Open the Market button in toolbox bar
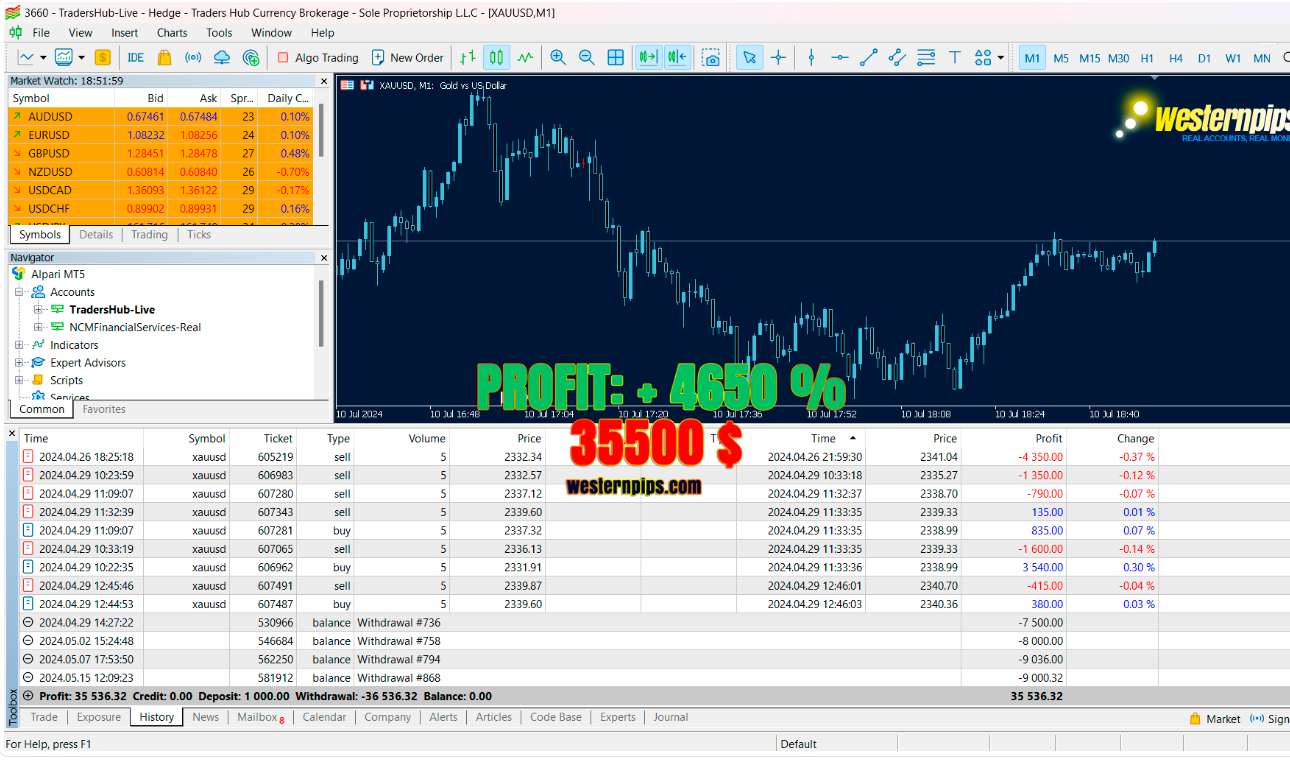The width and height of the screenshot is (1290, 764). pos(1215,719)
